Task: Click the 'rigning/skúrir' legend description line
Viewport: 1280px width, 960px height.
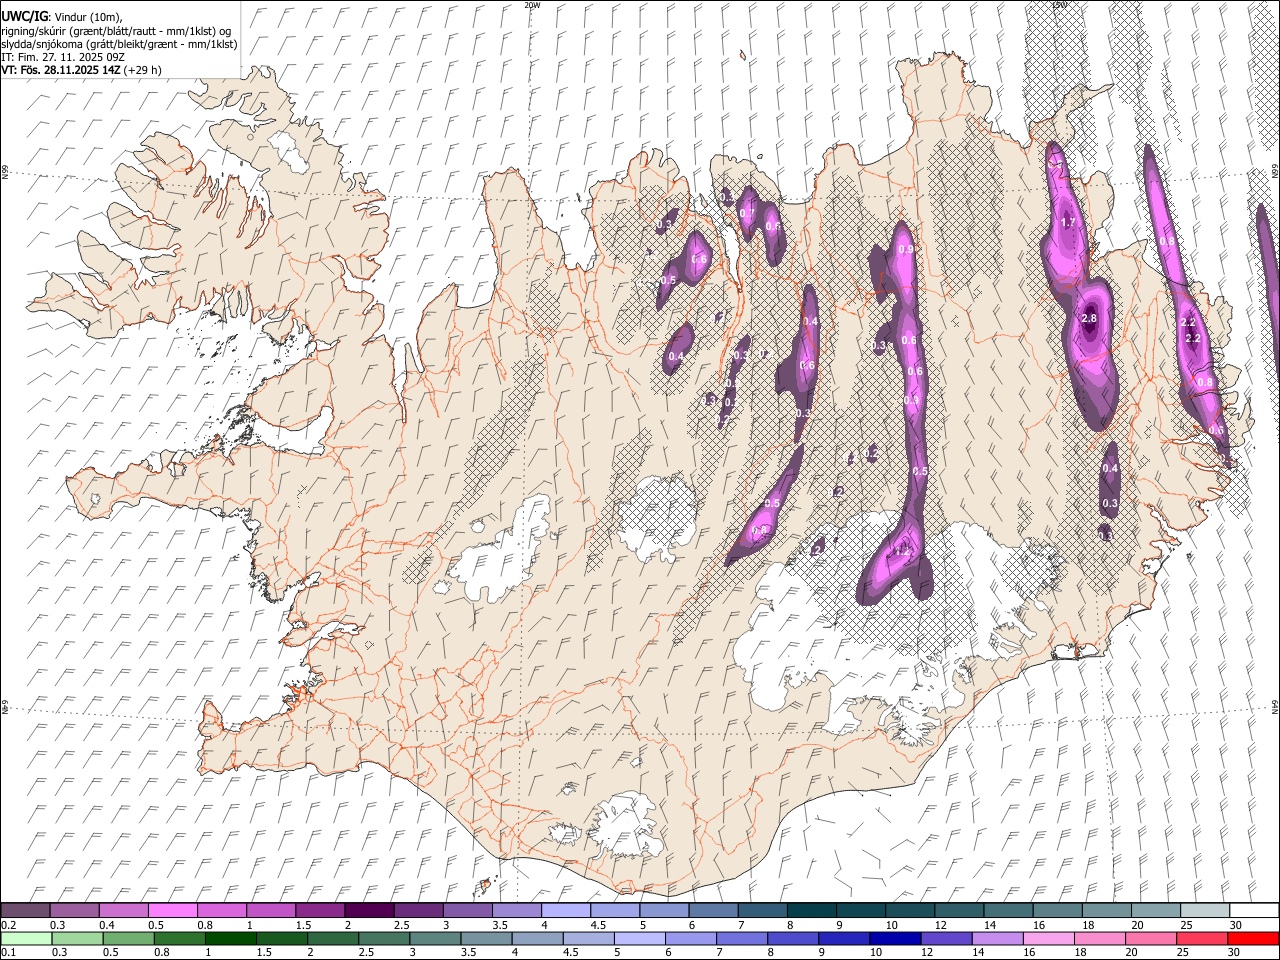Action: [x=116, y=31]
